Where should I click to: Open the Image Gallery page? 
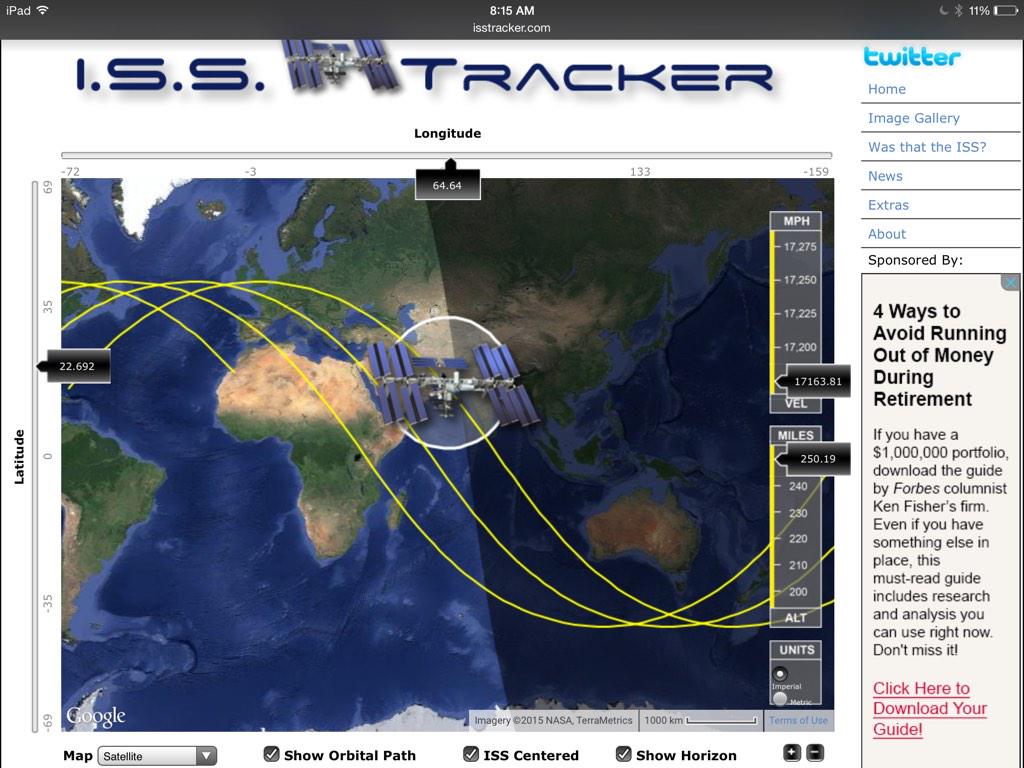(914, 118)
